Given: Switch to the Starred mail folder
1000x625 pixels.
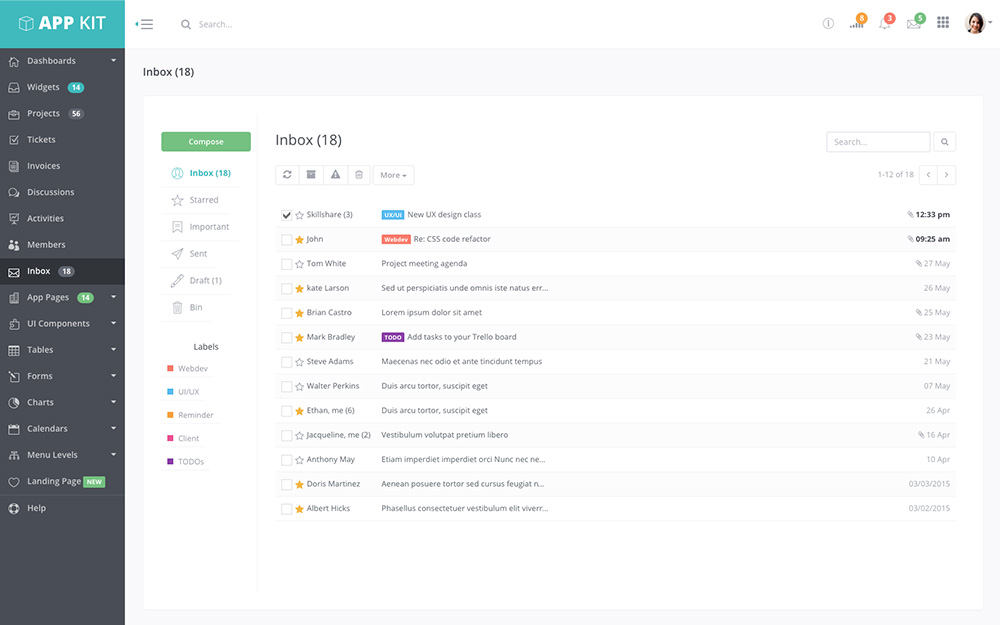Looking at the screenshot, I should click(197, 199).
